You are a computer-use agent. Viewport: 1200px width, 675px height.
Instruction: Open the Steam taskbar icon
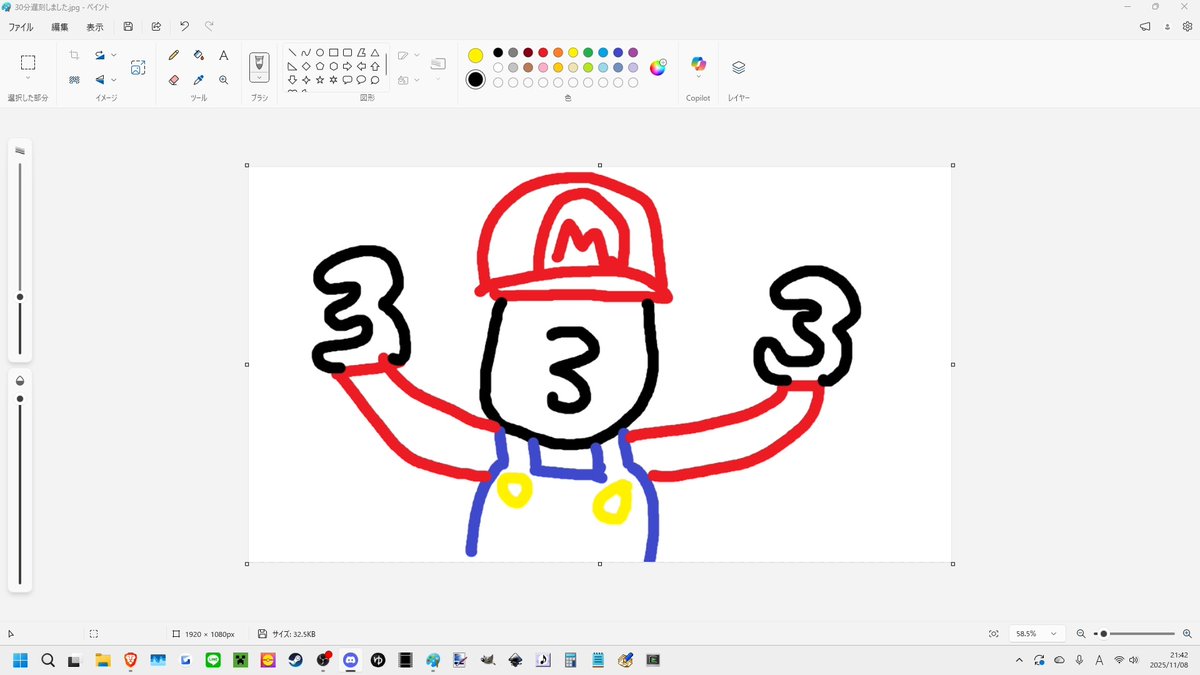tap(296, 660)
